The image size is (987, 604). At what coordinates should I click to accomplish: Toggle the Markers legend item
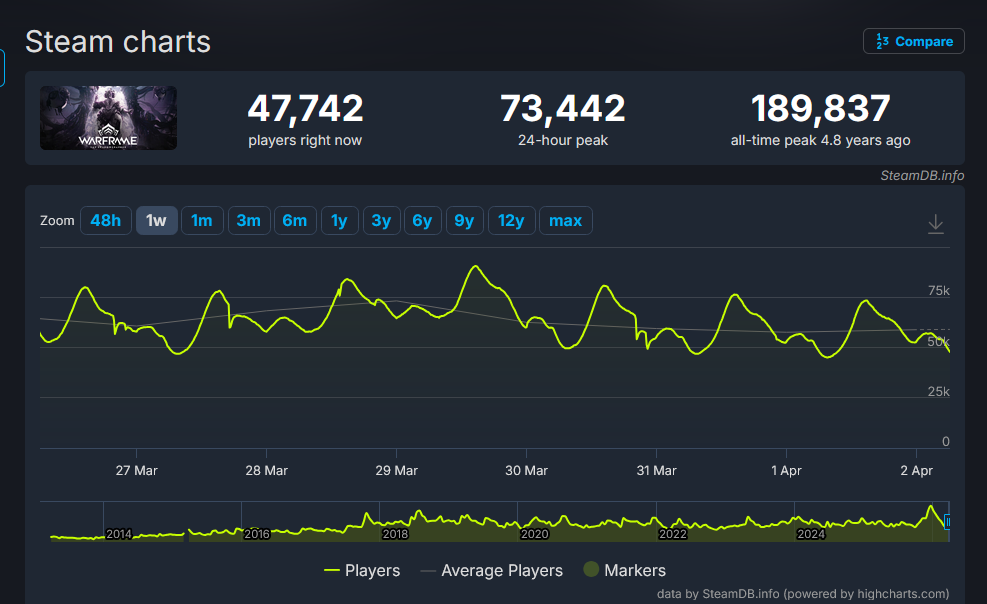click(624, 570)
